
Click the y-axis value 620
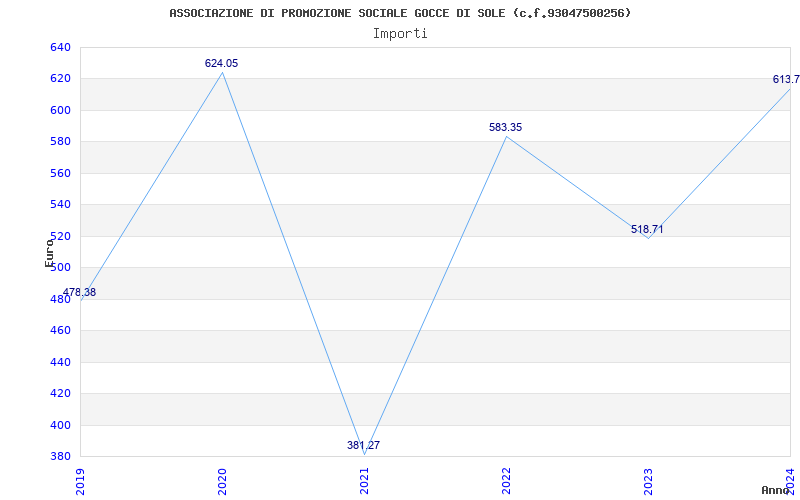coord(60,79)
